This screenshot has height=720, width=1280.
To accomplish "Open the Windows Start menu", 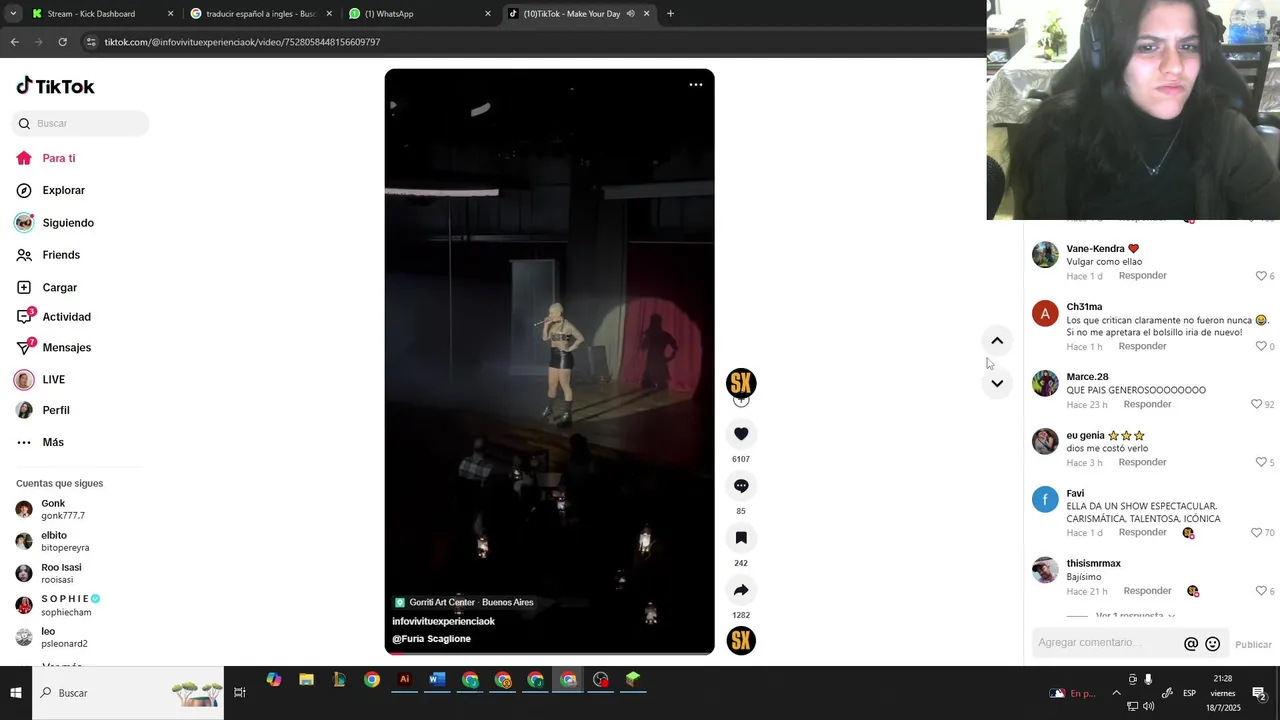I will coord(16,693).
